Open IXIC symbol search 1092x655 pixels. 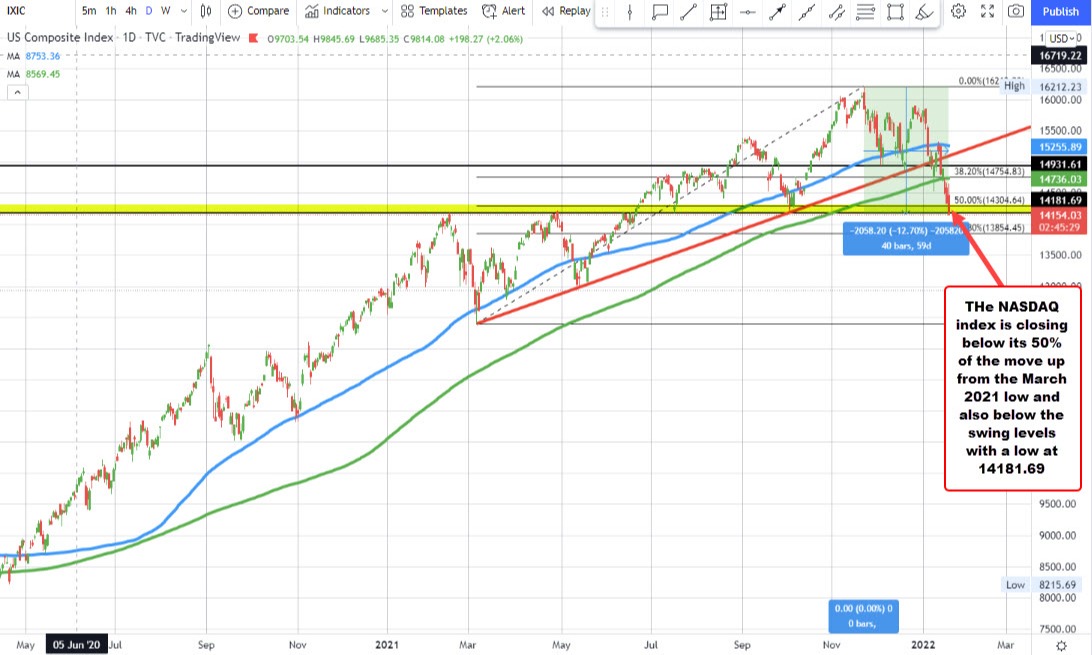(x=16, y=11)
